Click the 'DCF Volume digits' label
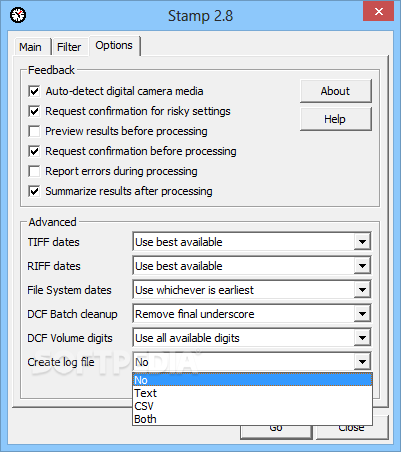Screen dimensions: 401x452 [x=70, y=338]
